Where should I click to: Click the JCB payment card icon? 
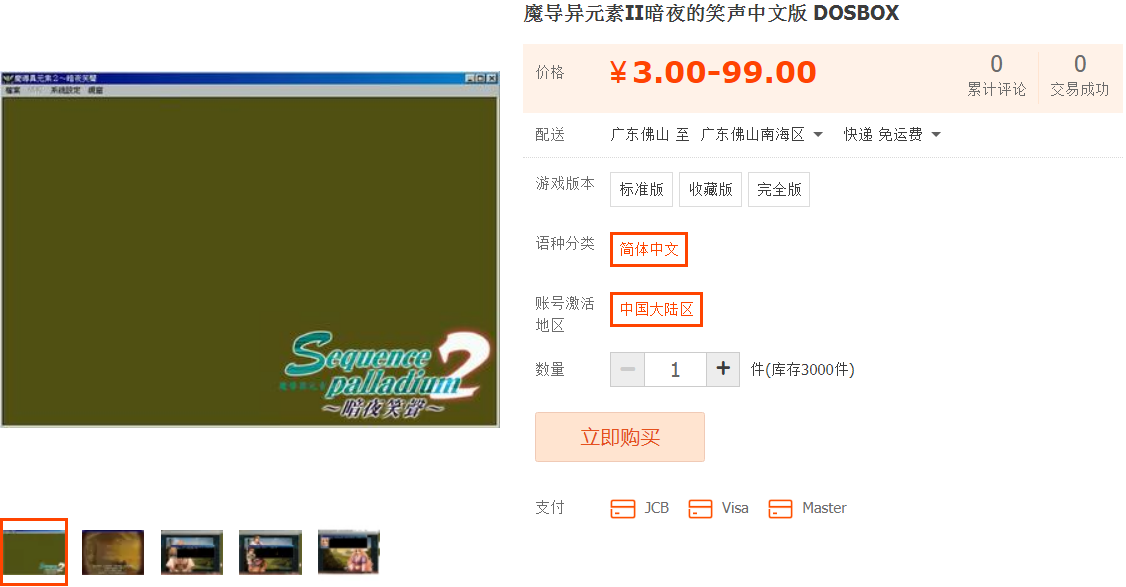click(623, 509)
